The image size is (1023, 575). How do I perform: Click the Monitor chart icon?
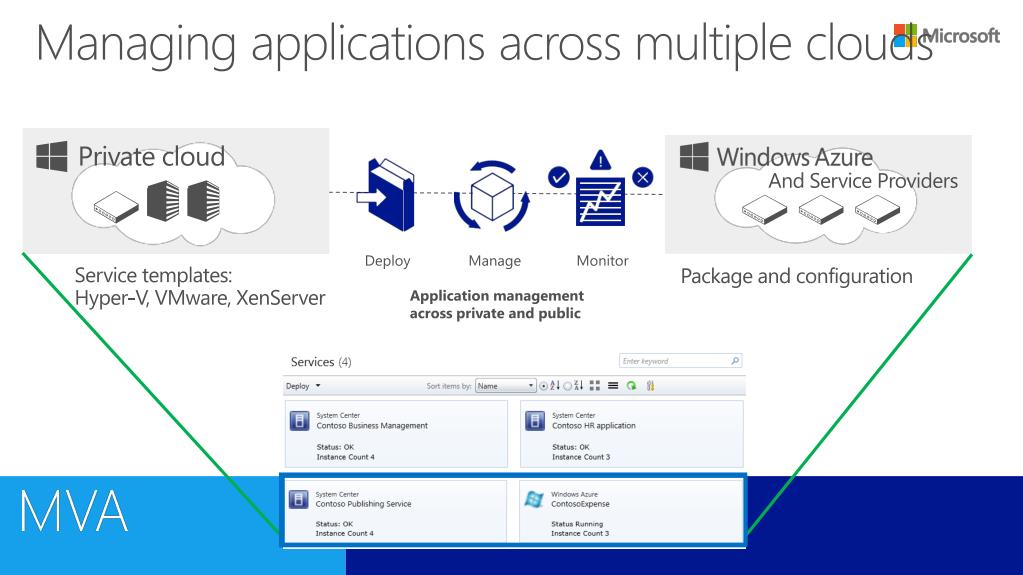tap(600, 202)
